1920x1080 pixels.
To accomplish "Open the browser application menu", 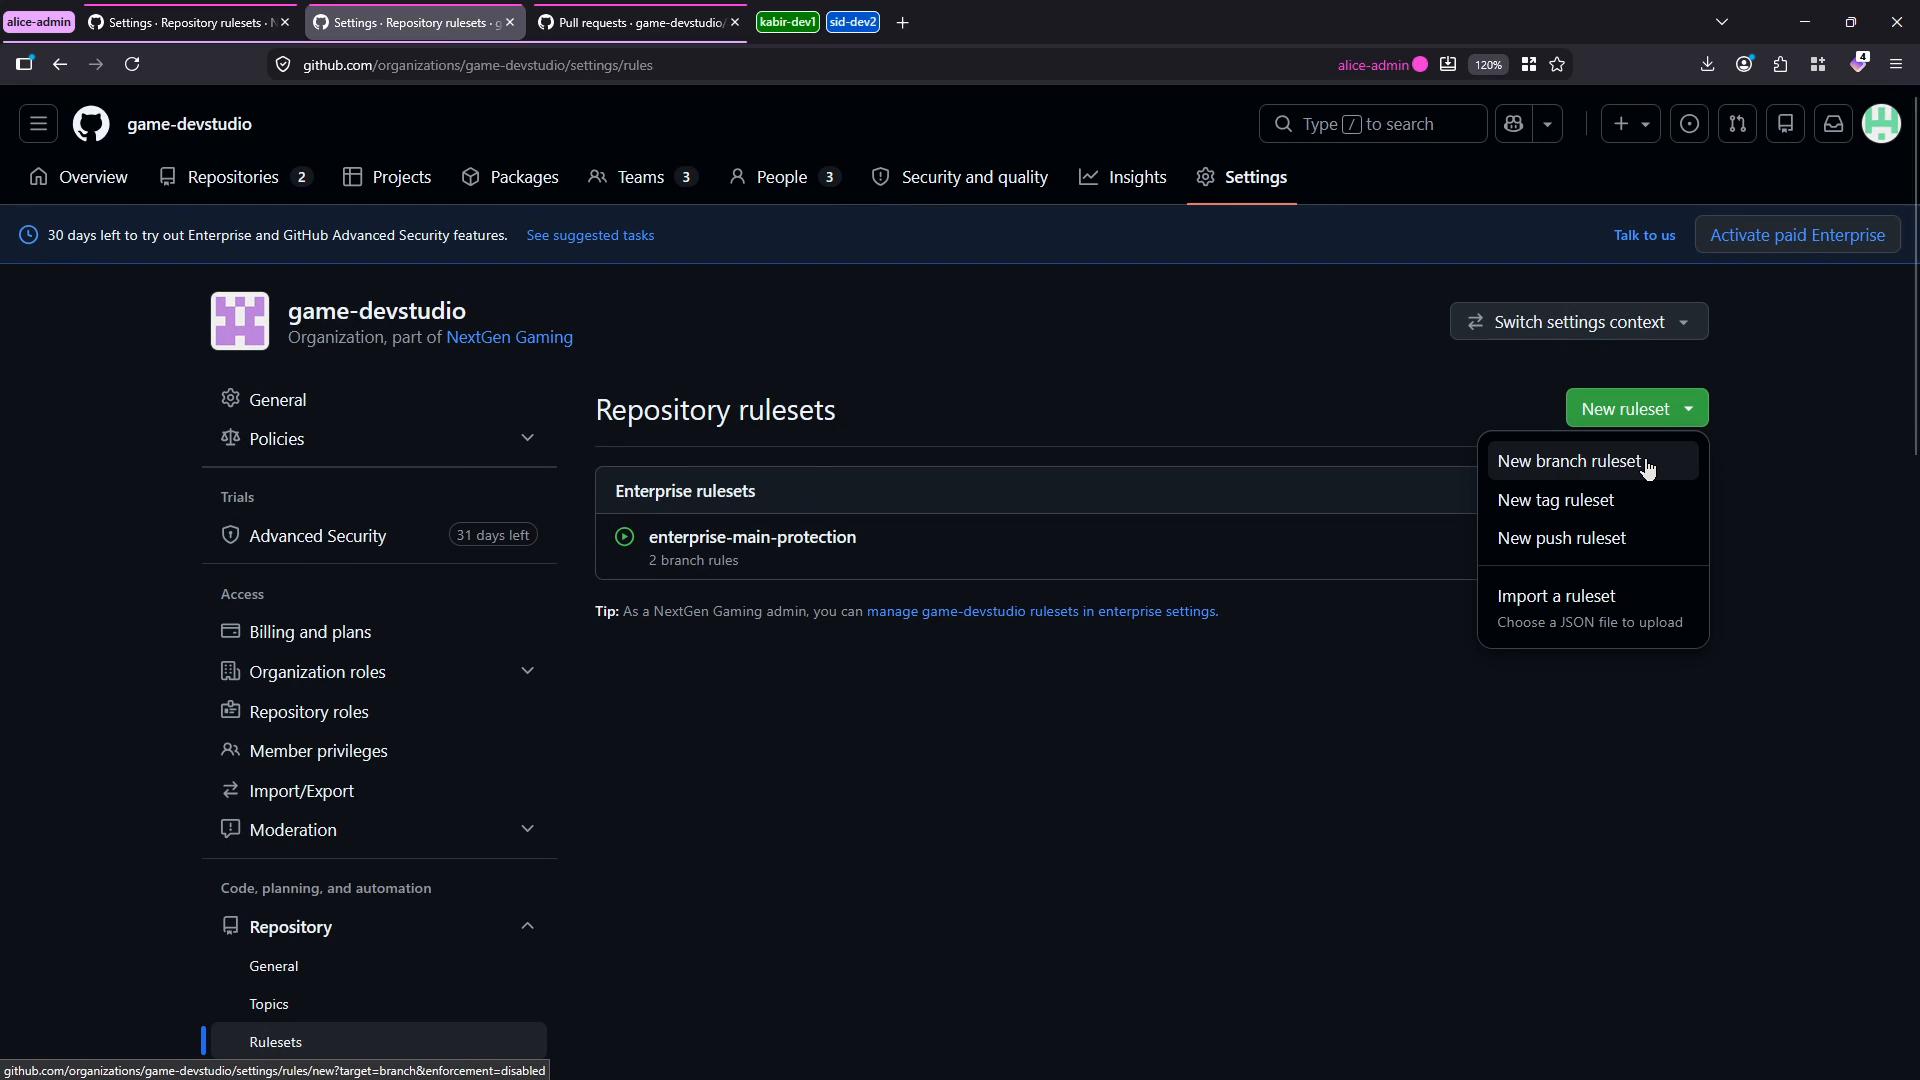I will pos(1896,64).
